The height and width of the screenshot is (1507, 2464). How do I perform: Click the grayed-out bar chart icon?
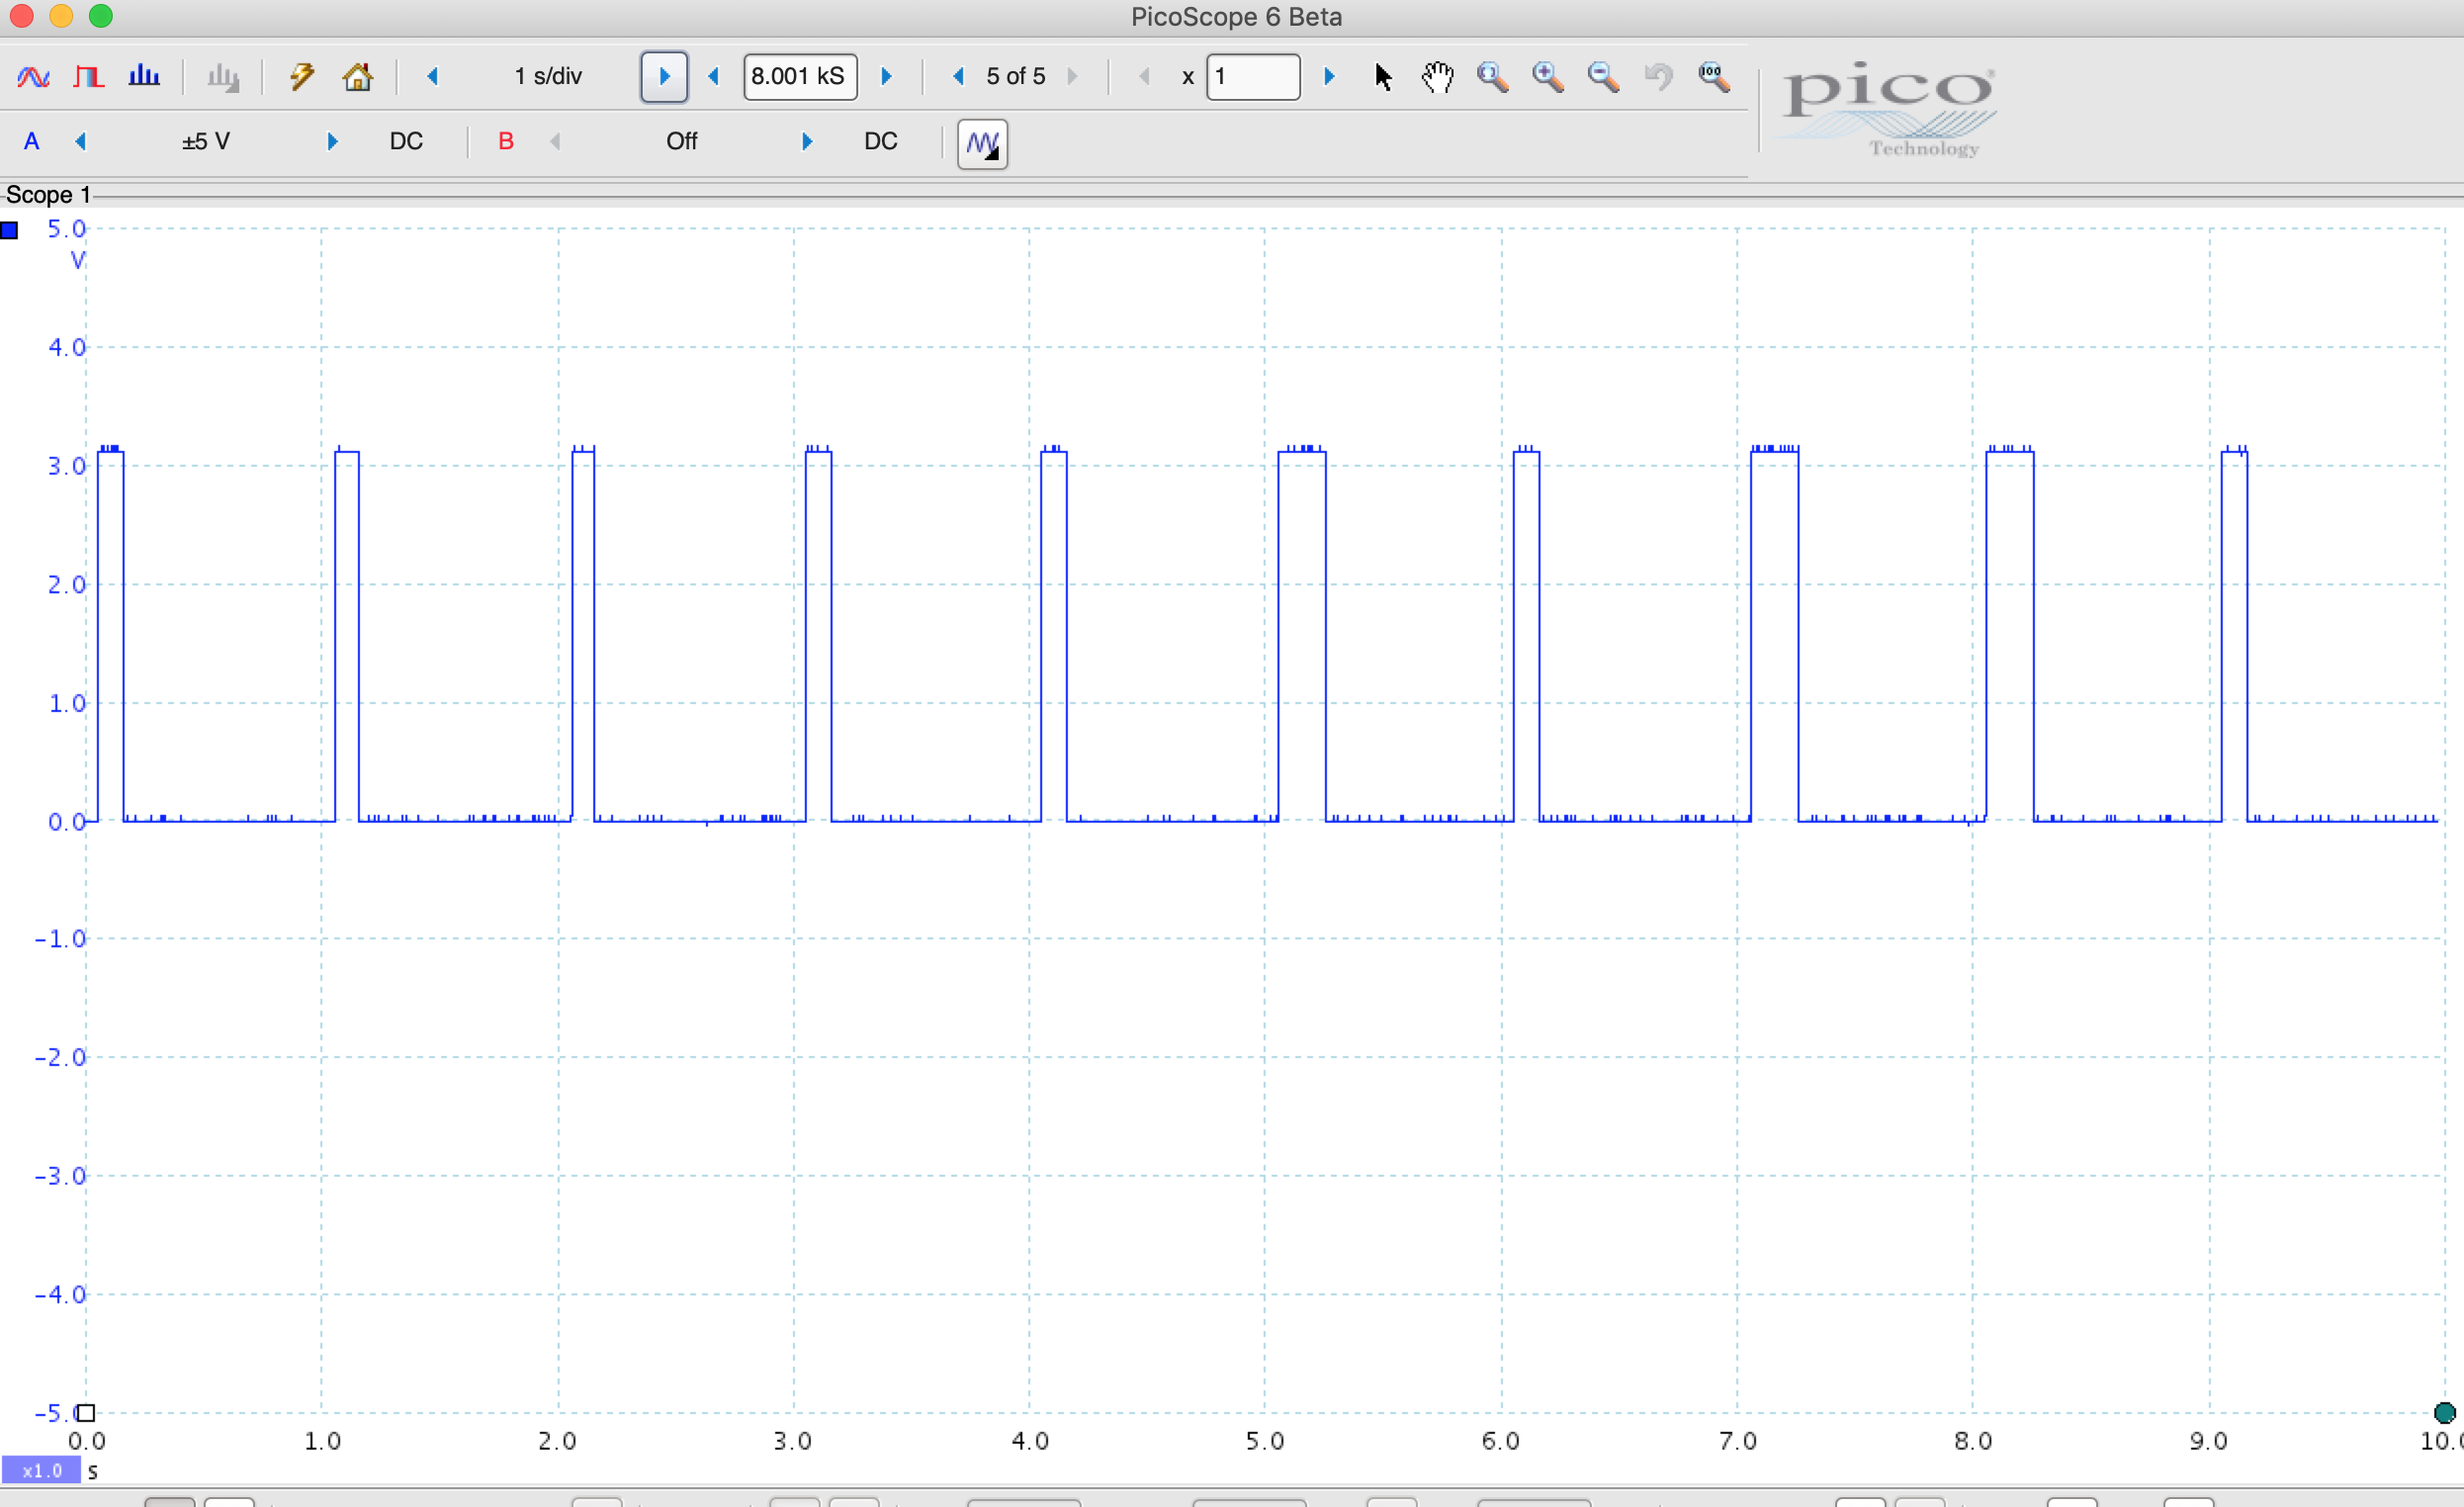223,77
